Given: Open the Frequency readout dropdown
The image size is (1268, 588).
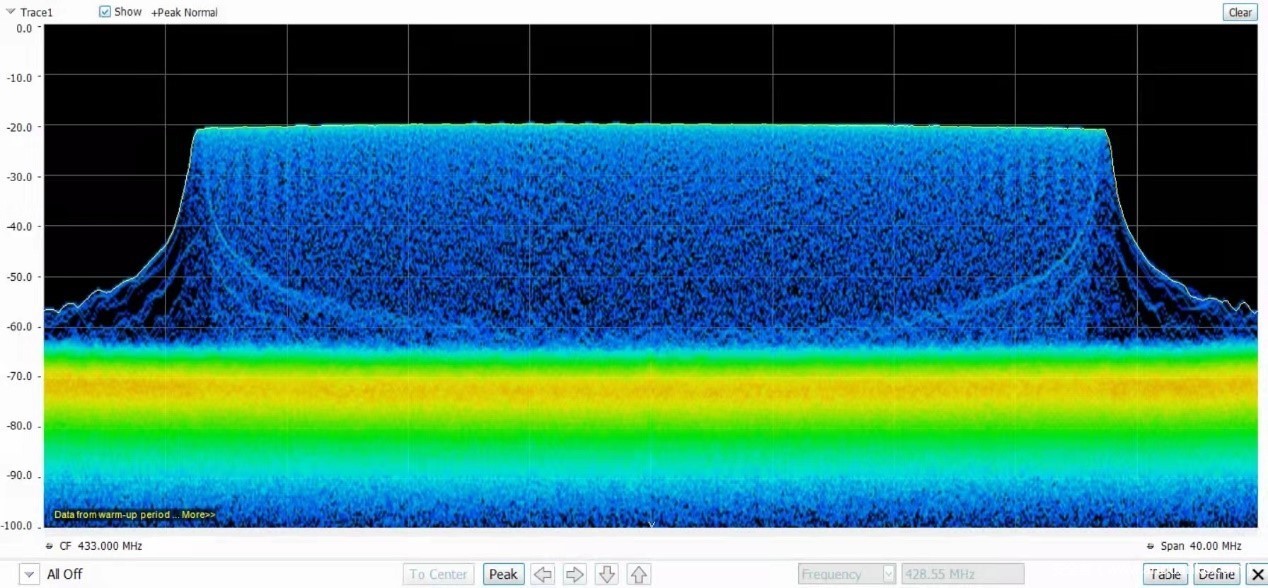Looking at the screenshot, I should tap(887, 574).
